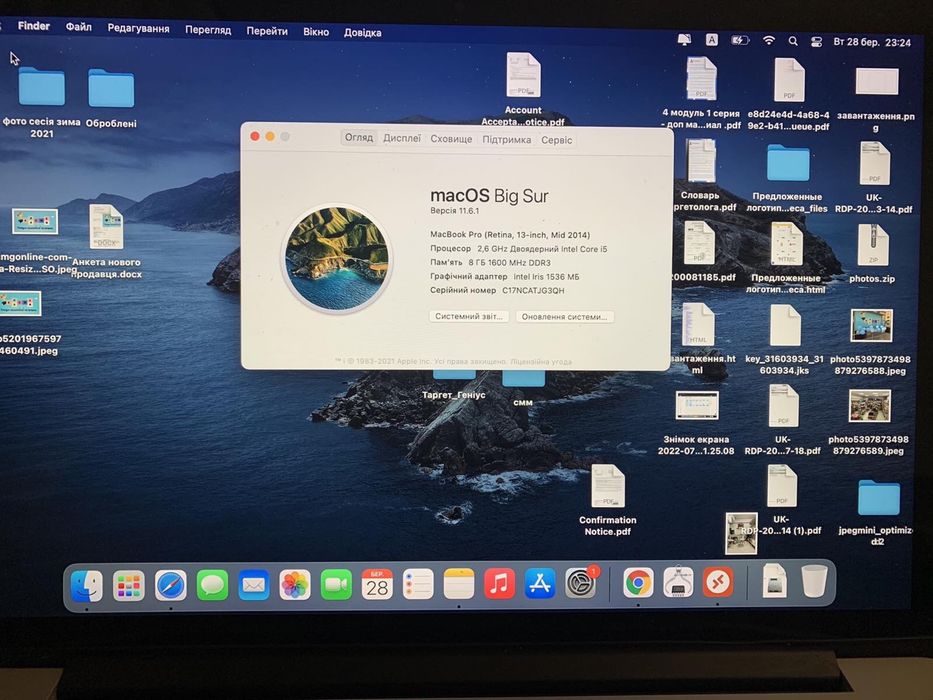Image resolution: width=933 pixels, height=700 pixels.
Task: Select the Оброблені folder on desktop
Action: click(111, 89)
